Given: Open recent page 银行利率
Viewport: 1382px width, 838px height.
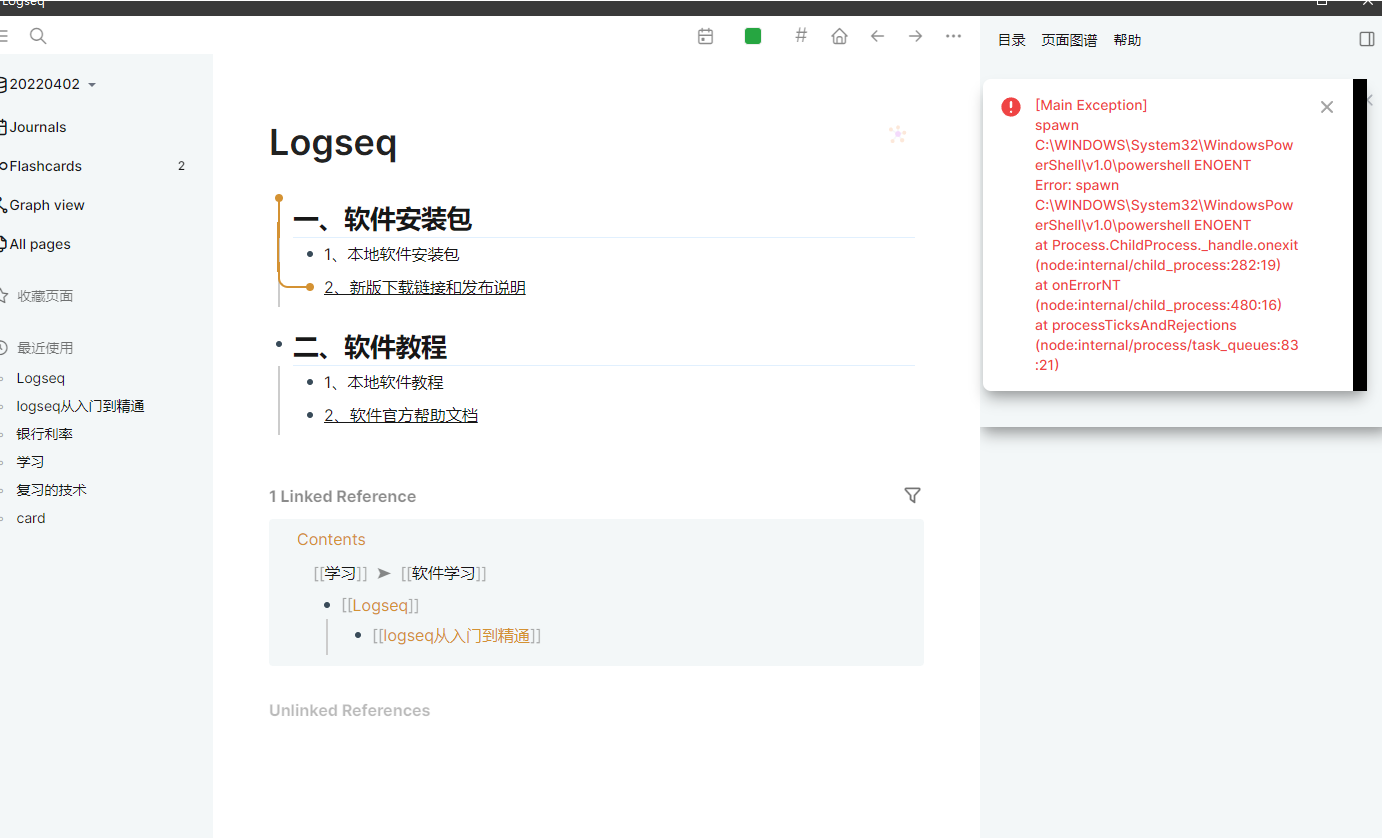Looking at the screenshot, I should [x=45, y=434].
